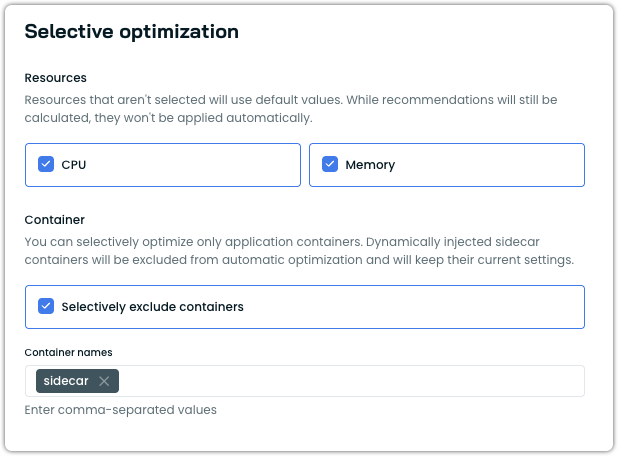Click the Container section heading

55,219
